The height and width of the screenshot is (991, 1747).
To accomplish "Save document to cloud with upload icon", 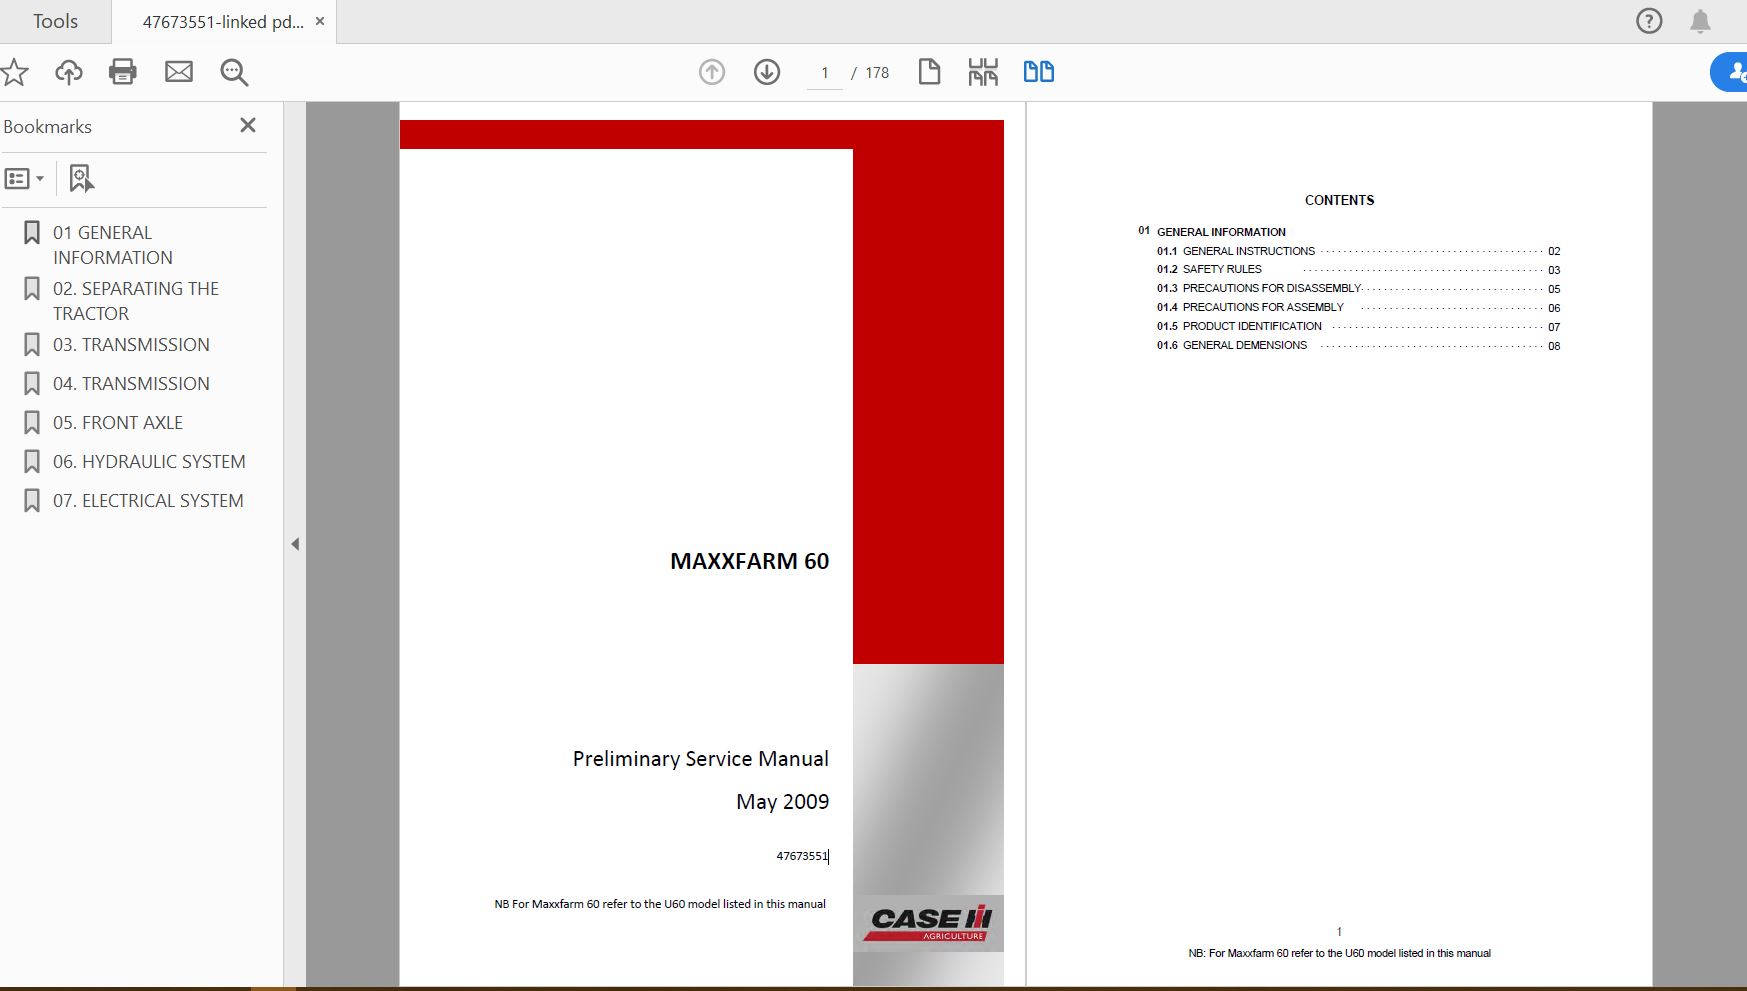I will click(x=68, y=71).
